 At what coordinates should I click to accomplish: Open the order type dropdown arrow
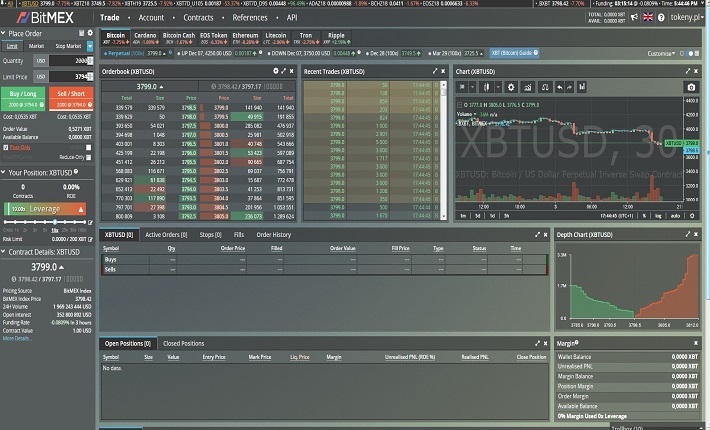[91, 46]
